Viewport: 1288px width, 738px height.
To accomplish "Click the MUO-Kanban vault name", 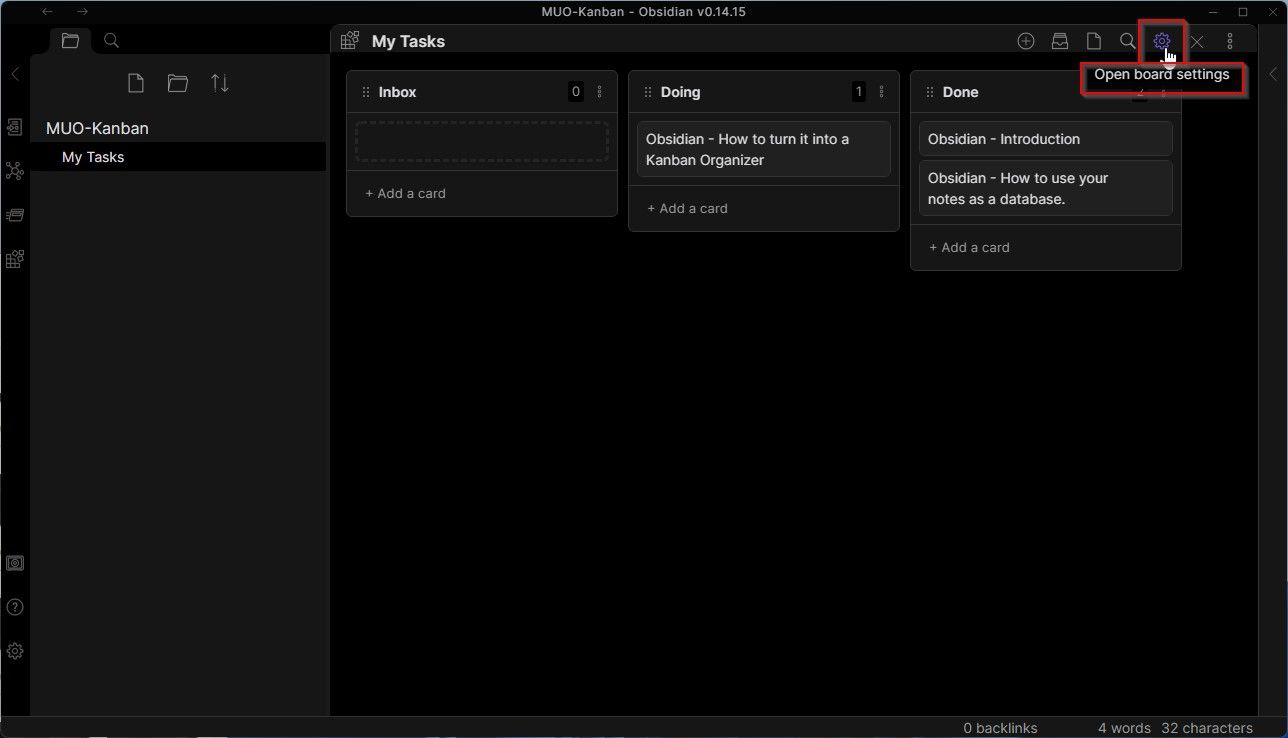I will click(97, 128).
